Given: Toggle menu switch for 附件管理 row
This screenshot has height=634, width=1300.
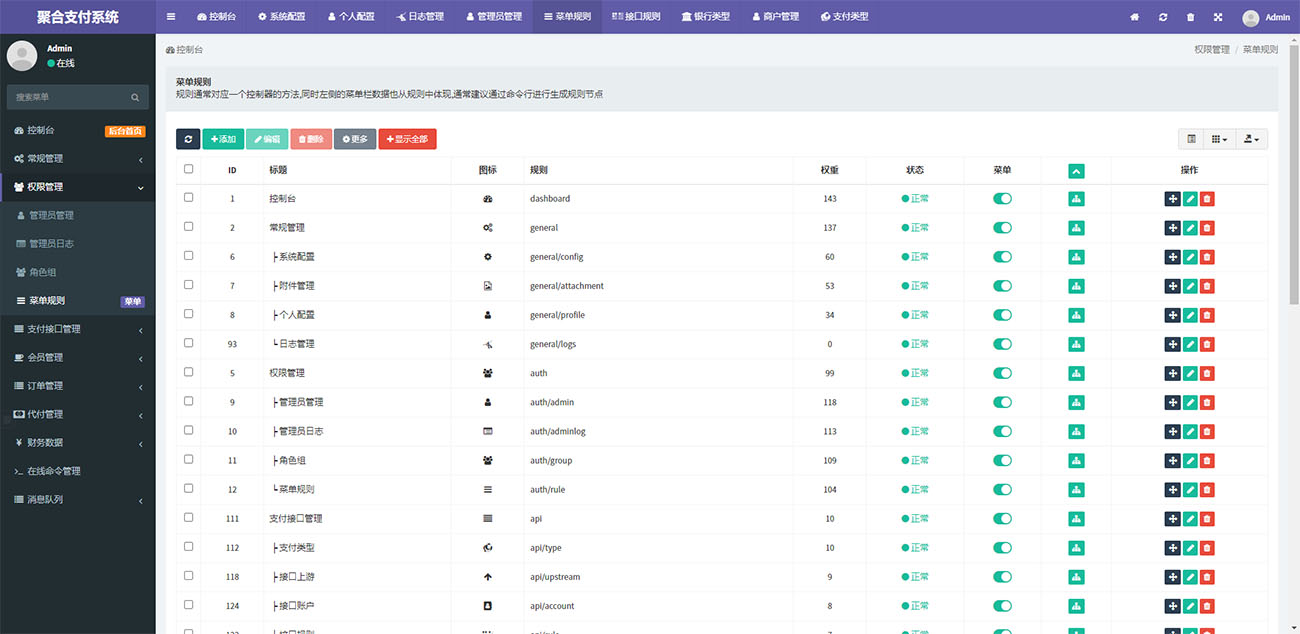Looking at the screenshot, I should pyautogui.click(x=1002, y=286).
